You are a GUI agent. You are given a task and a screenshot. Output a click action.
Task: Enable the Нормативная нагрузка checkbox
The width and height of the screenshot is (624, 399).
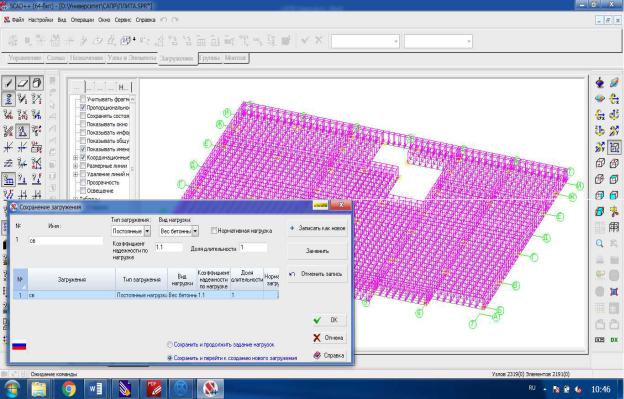(214, 230)
